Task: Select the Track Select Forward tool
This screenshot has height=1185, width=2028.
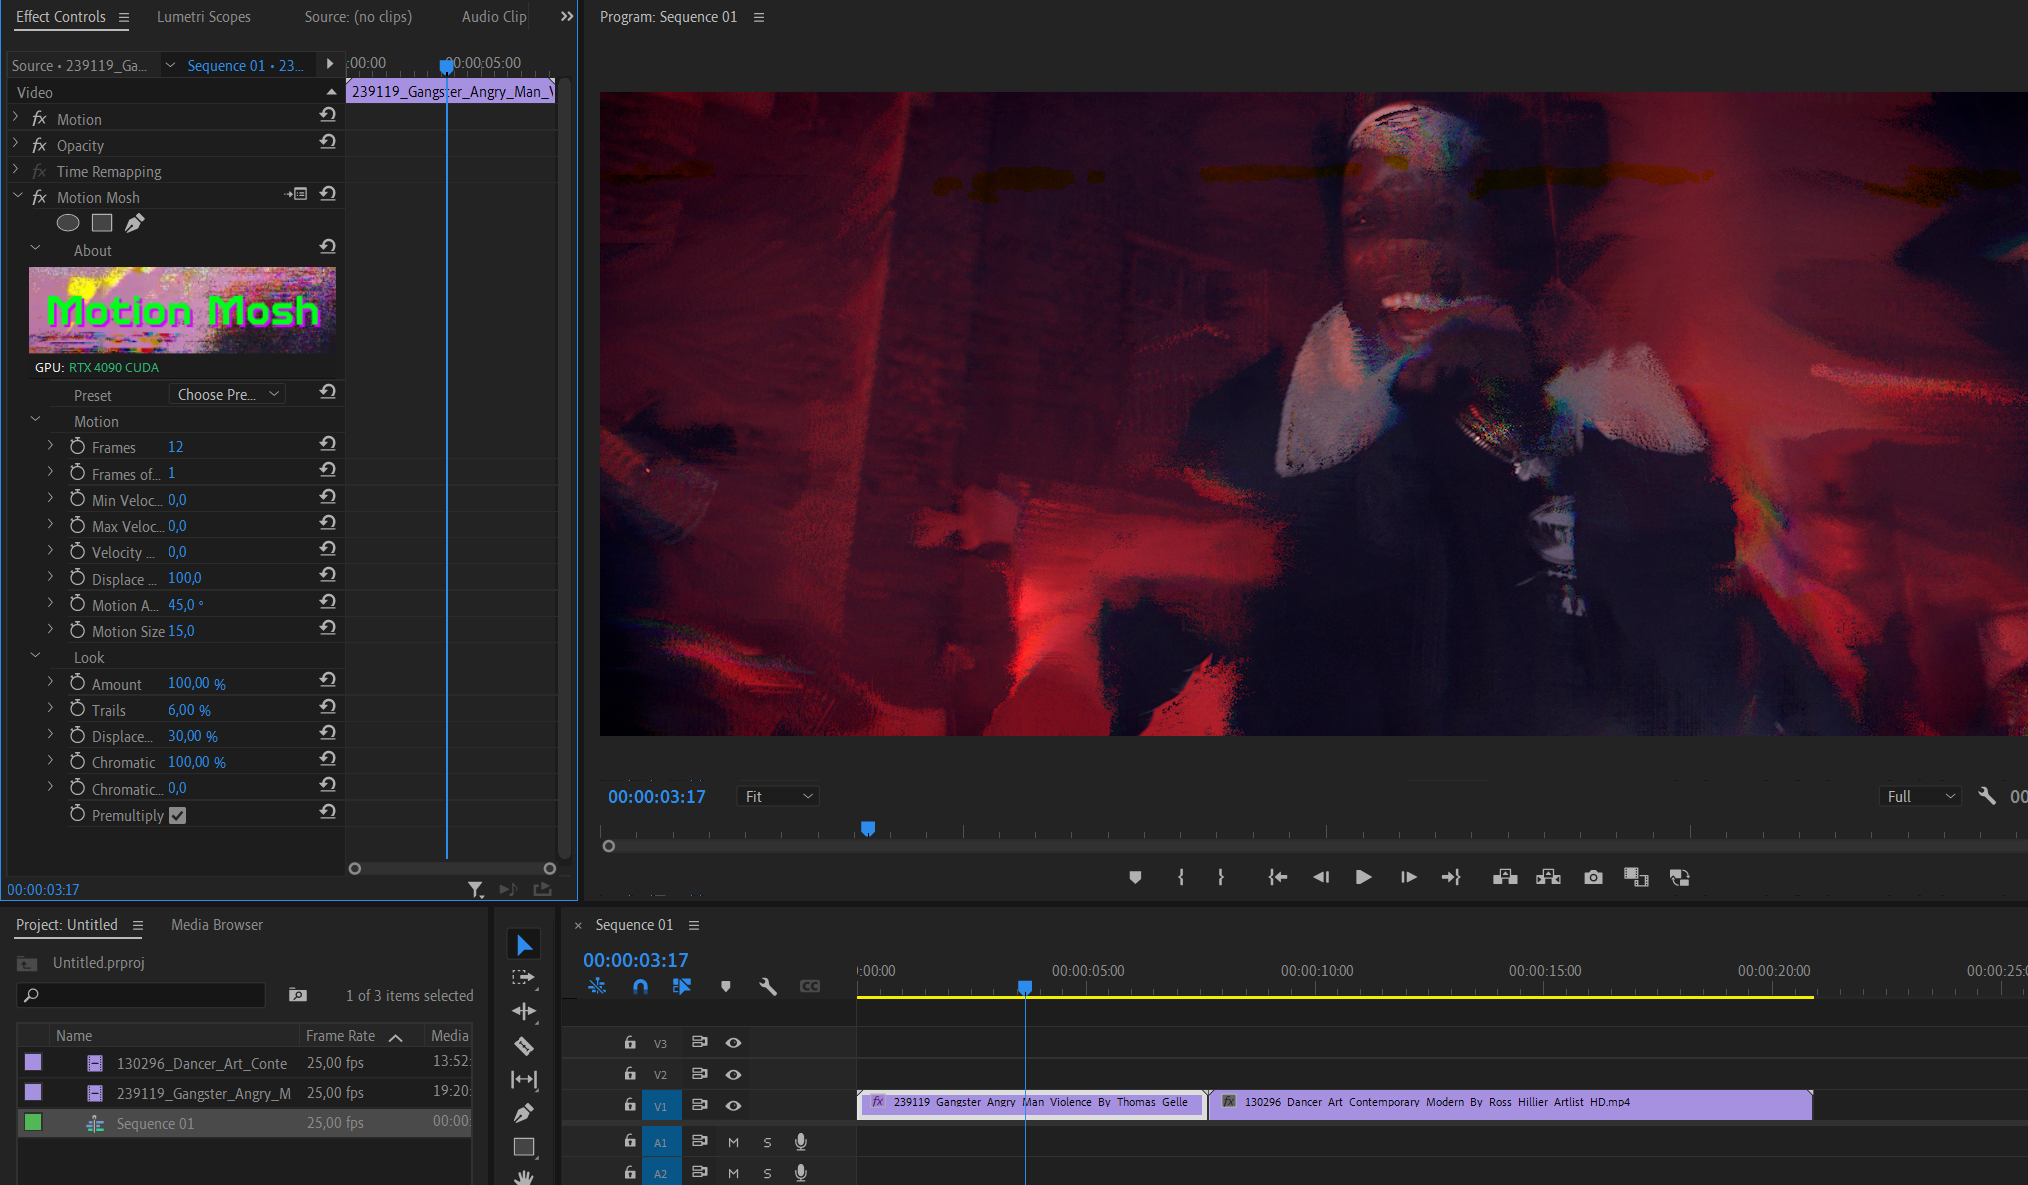Action: [x=524, y=978]
